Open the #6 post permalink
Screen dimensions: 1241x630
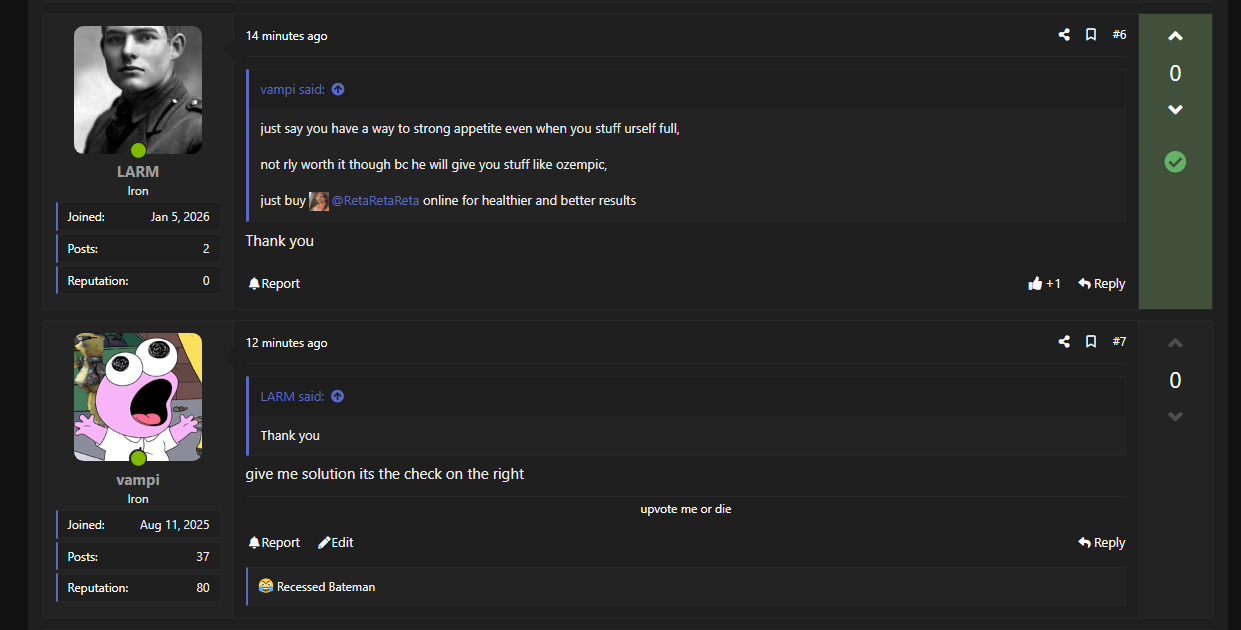coord(1119,35)
